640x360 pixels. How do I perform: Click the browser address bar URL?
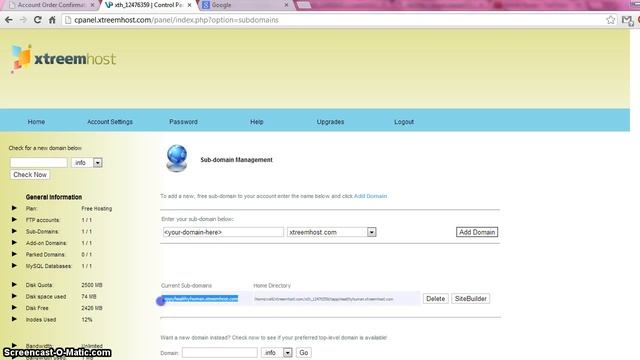pos(176,20)
